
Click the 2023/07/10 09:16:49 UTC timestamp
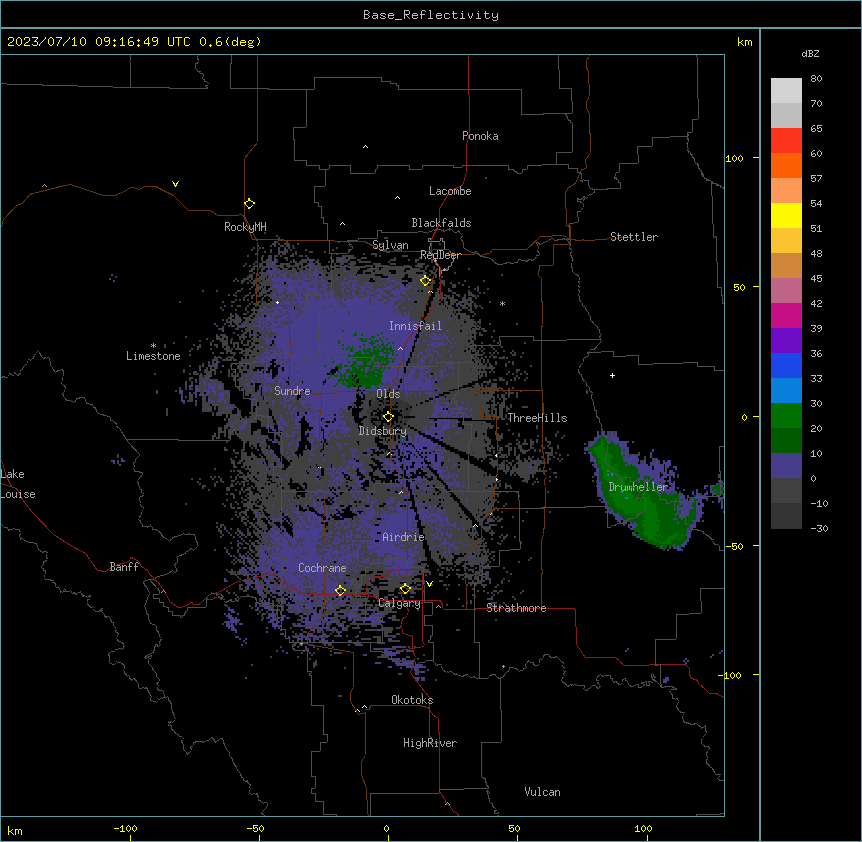click(99, 42)
